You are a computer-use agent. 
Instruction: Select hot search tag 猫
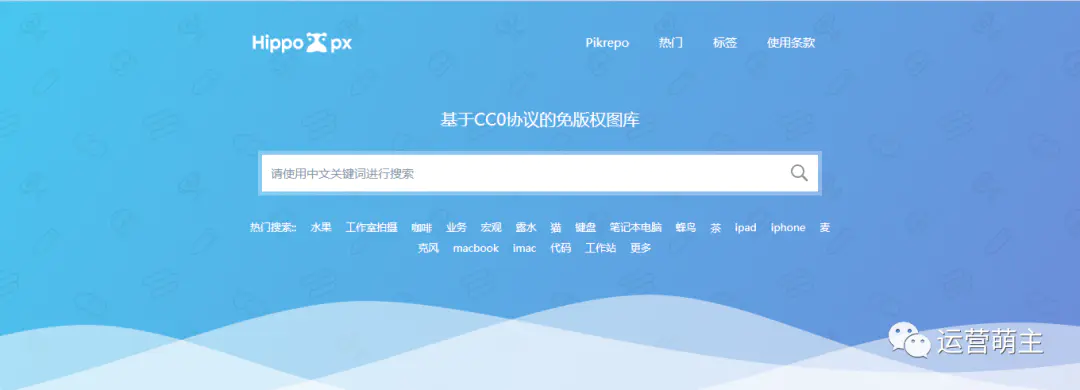pos(556,227)
